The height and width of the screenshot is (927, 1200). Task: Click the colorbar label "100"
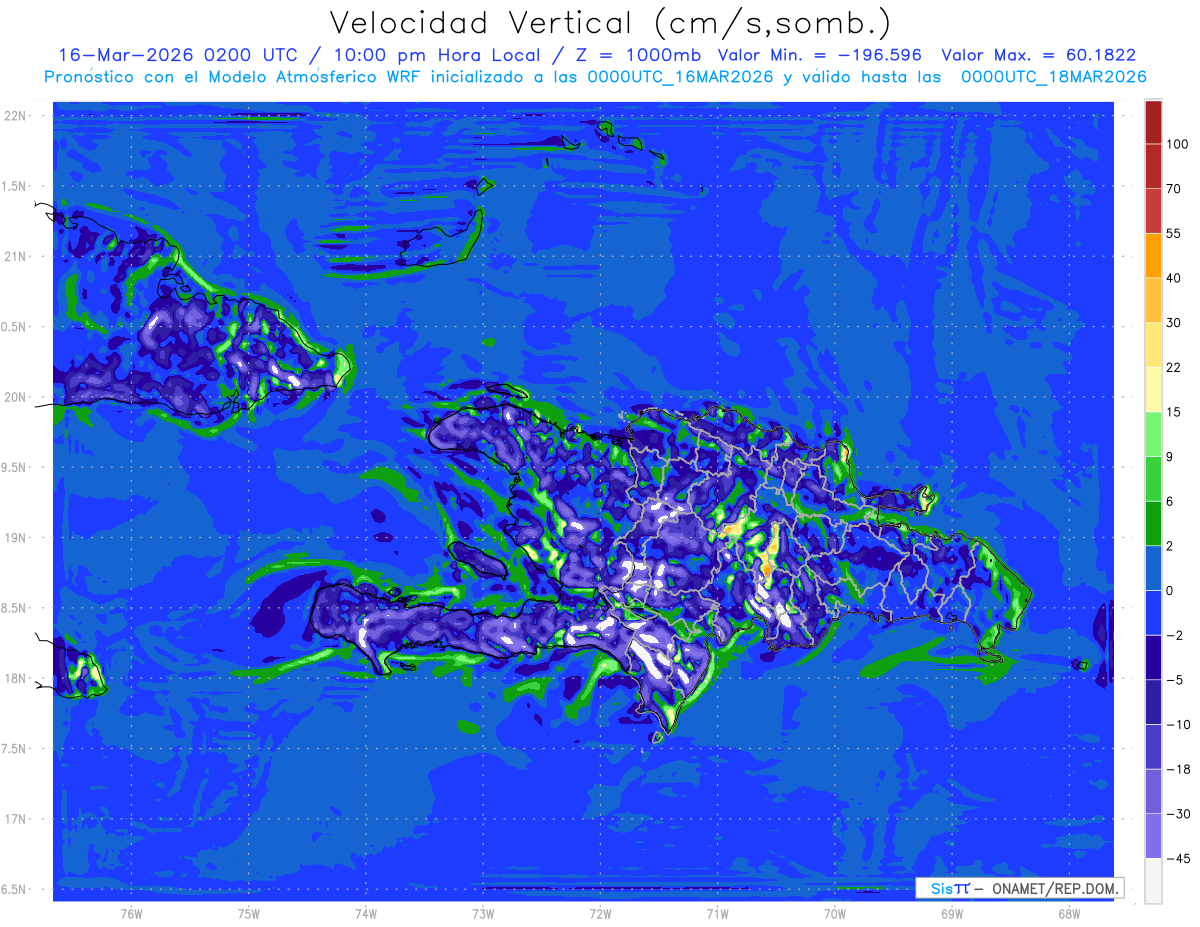click(1177, 145)
